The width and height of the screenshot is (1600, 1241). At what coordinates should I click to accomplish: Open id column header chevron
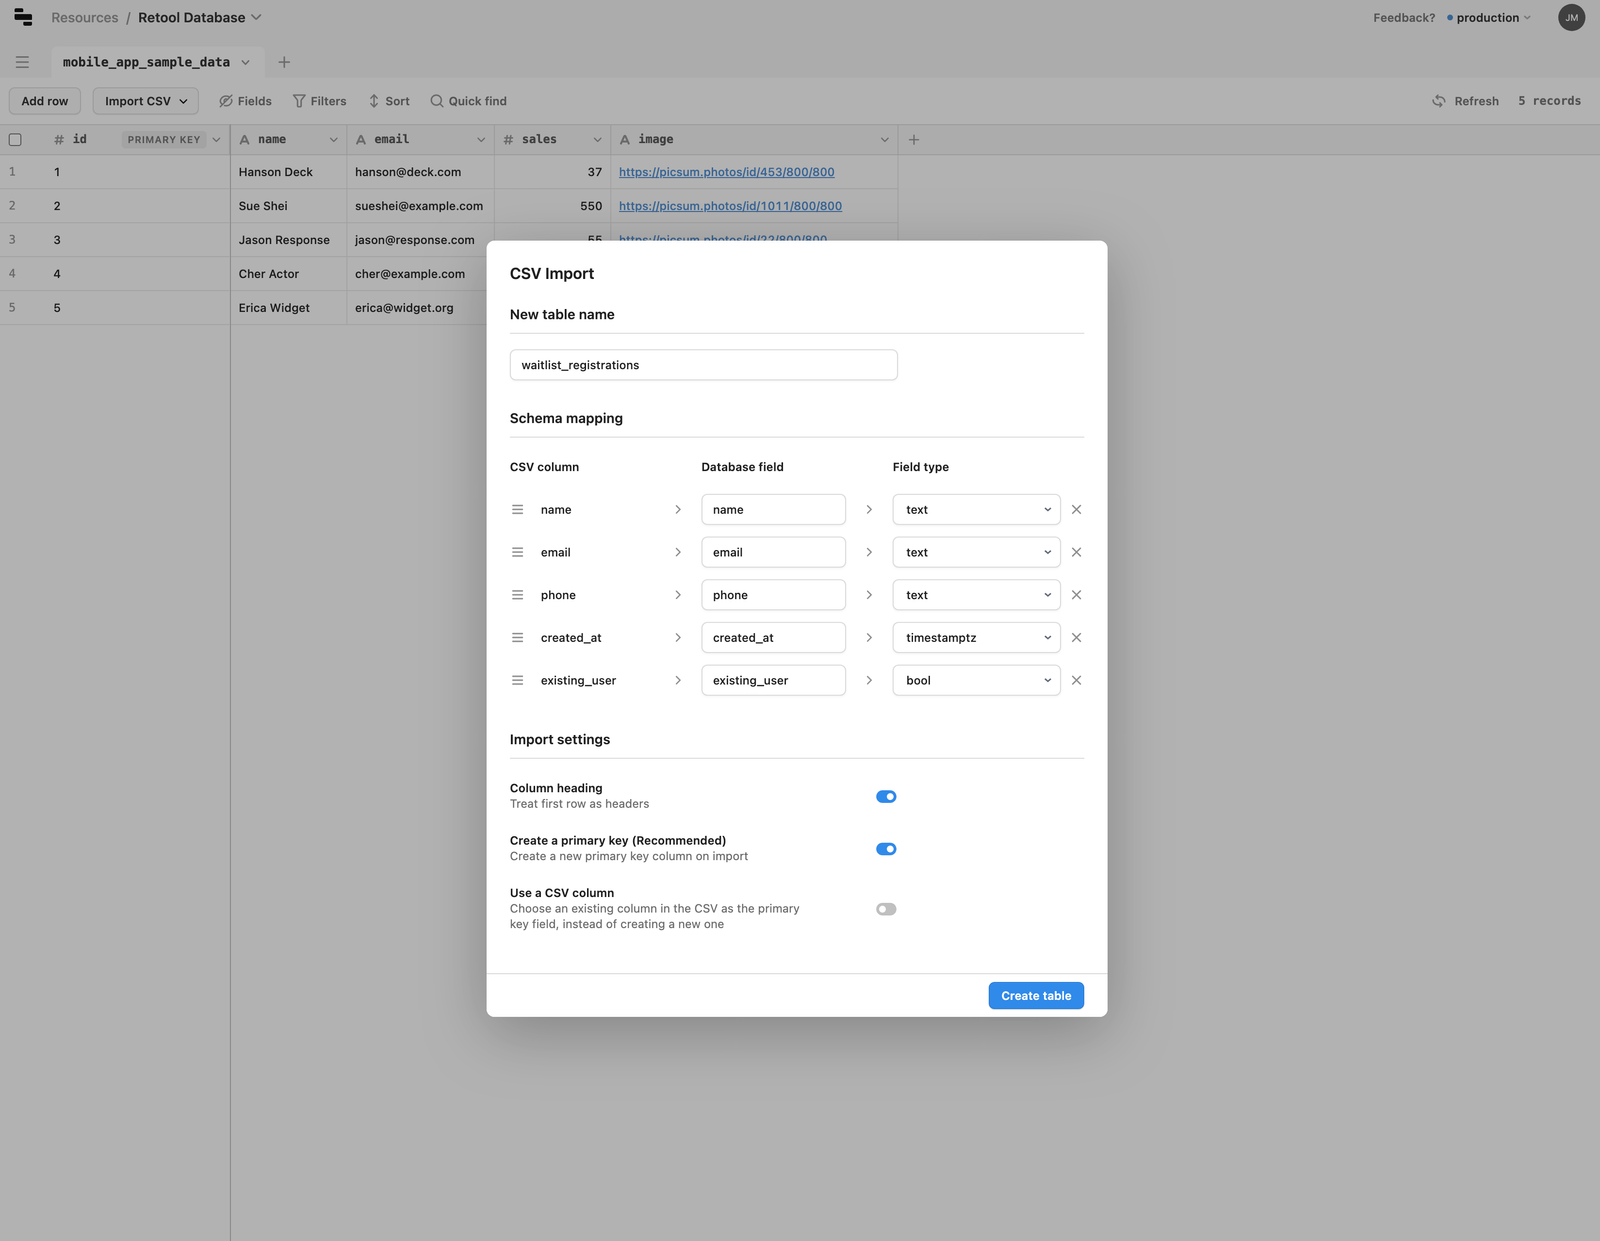click(216, 140)
